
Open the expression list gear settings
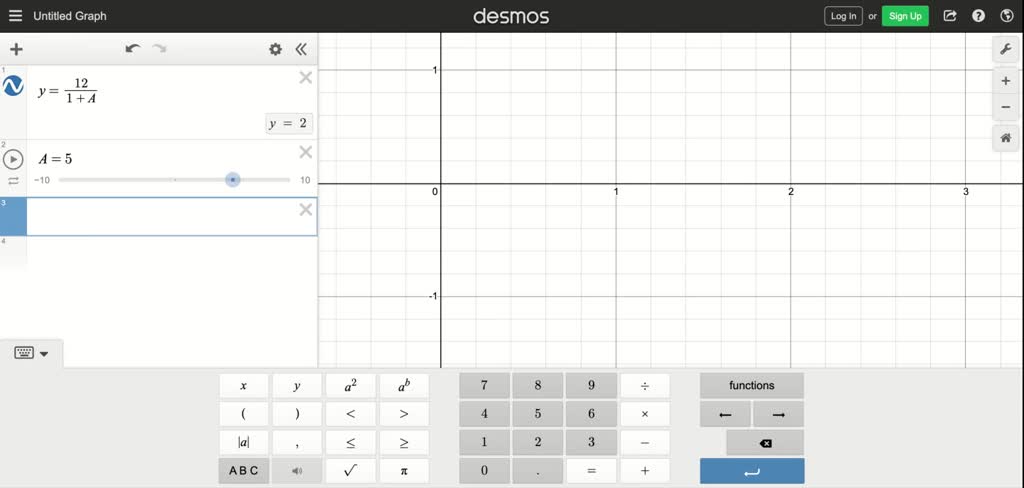[276, 49]
